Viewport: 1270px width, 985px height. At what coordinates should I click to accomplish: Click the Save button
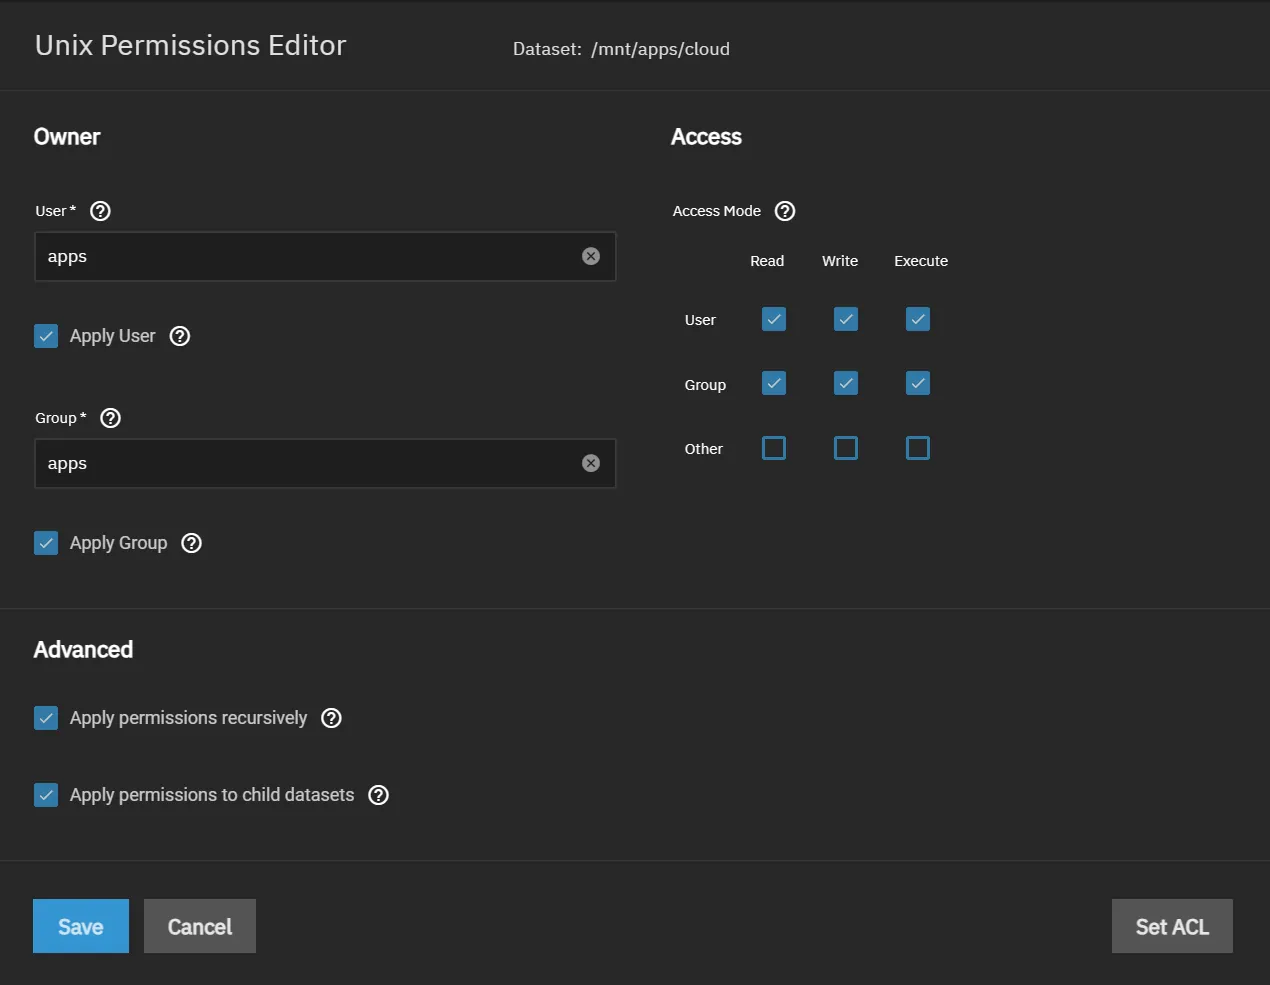(81, 926)
